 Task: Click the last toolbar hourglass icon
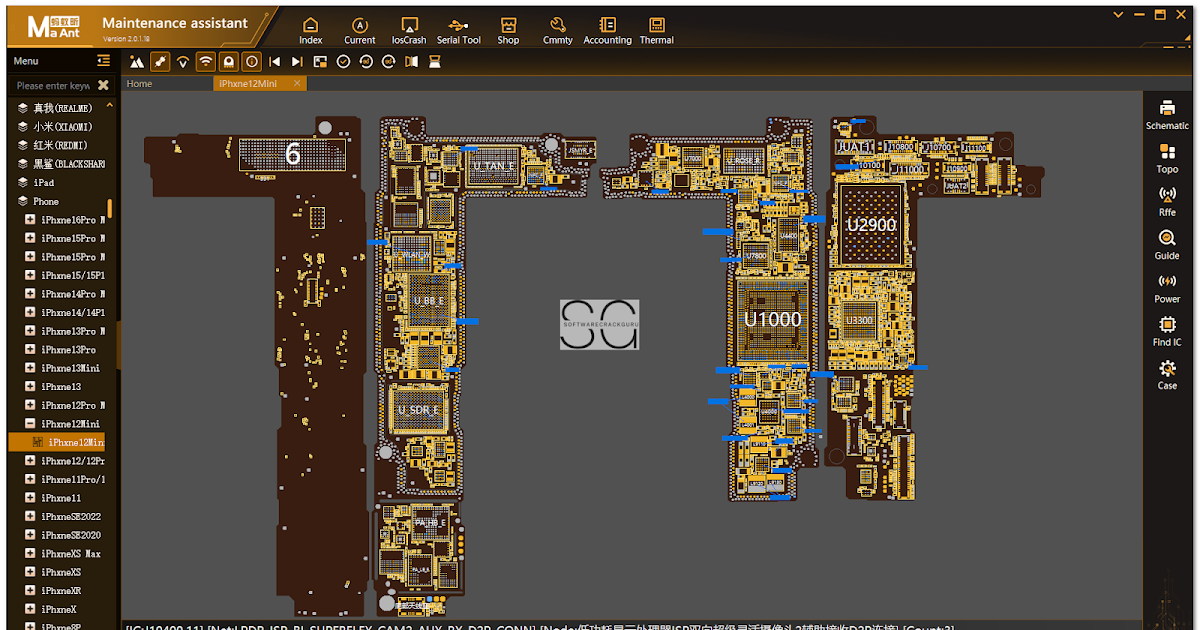coord(434,61)
